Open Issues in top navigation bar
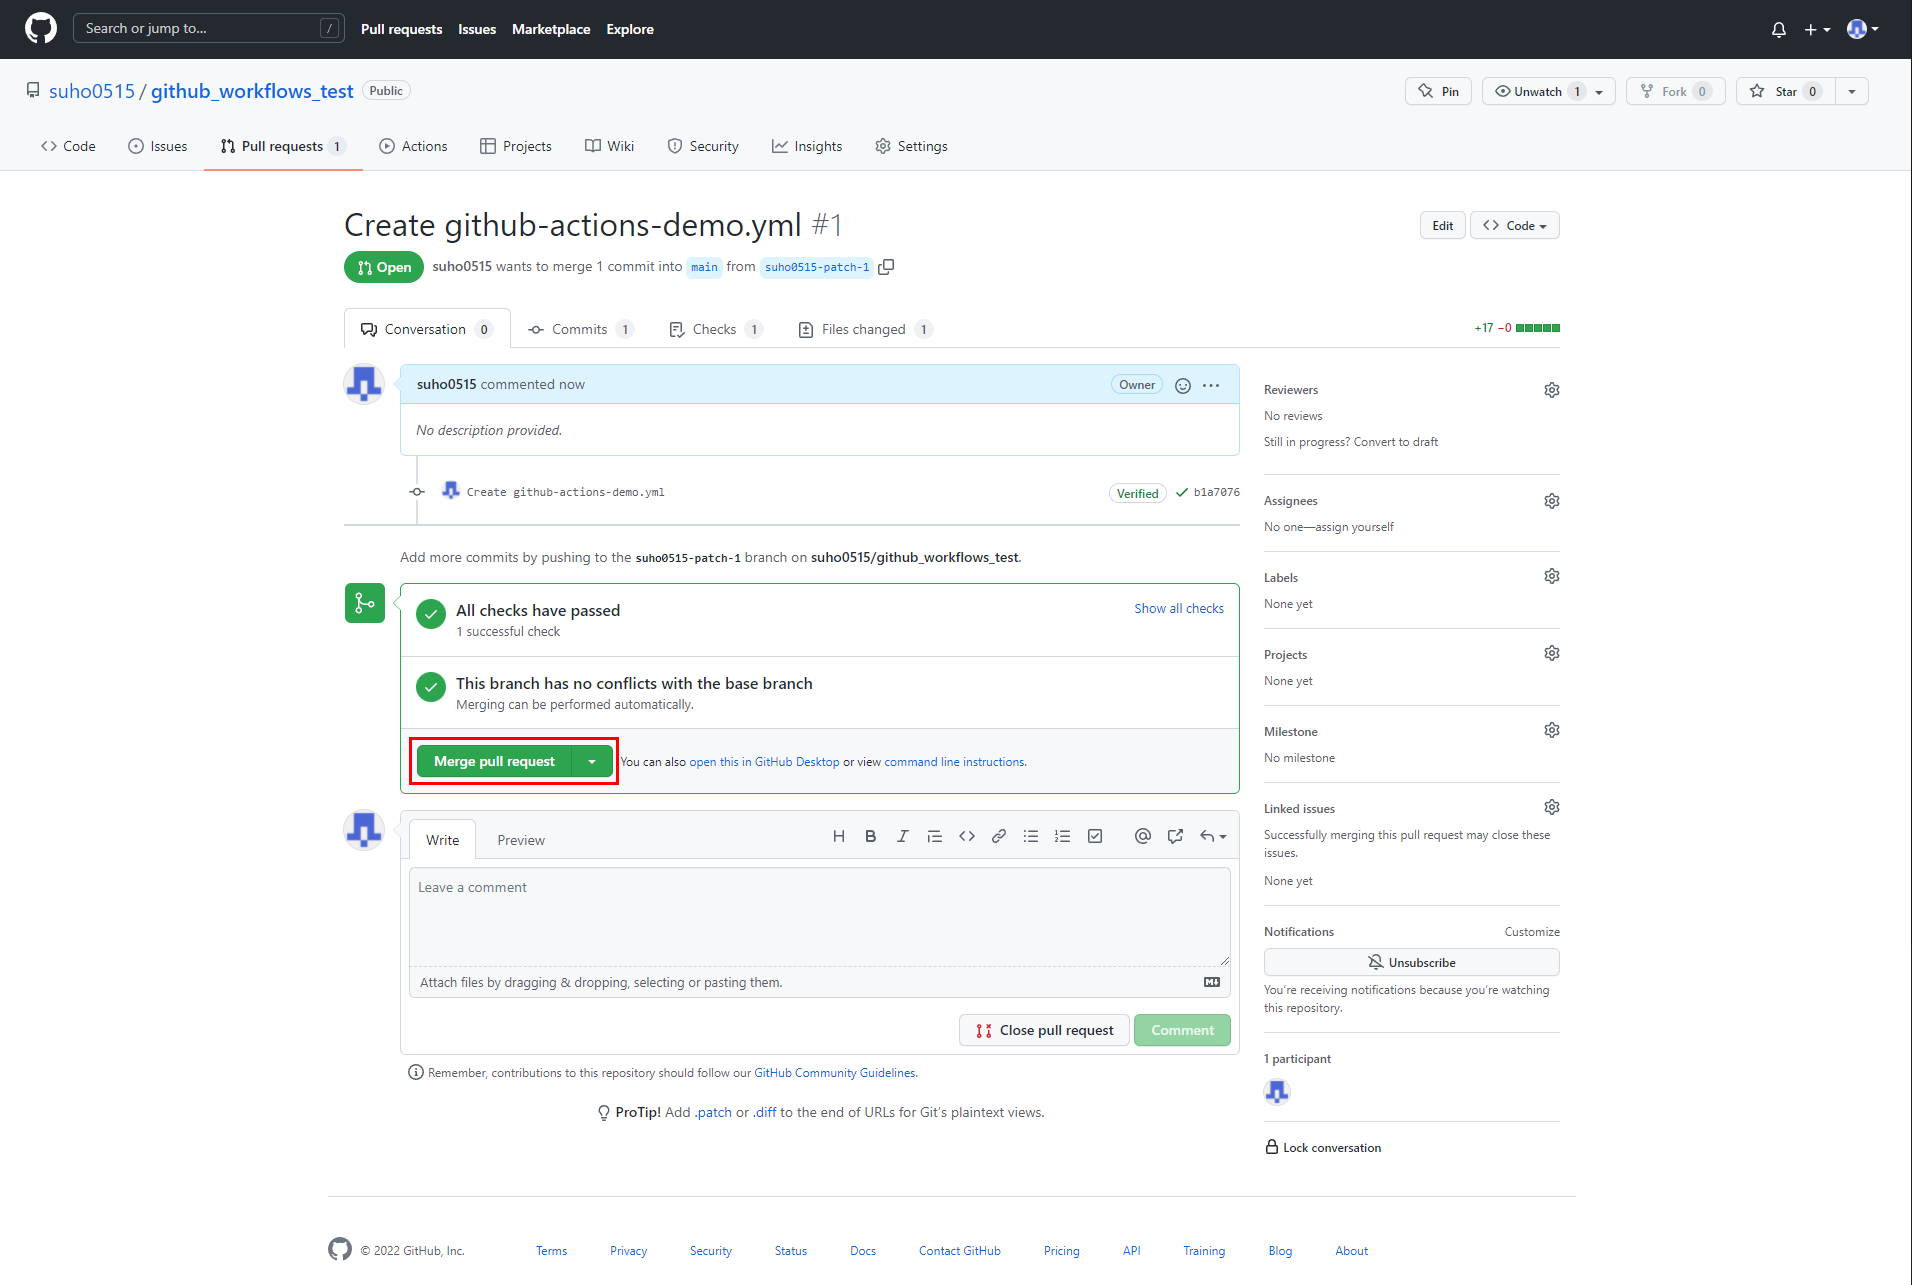 click(477, 29)
